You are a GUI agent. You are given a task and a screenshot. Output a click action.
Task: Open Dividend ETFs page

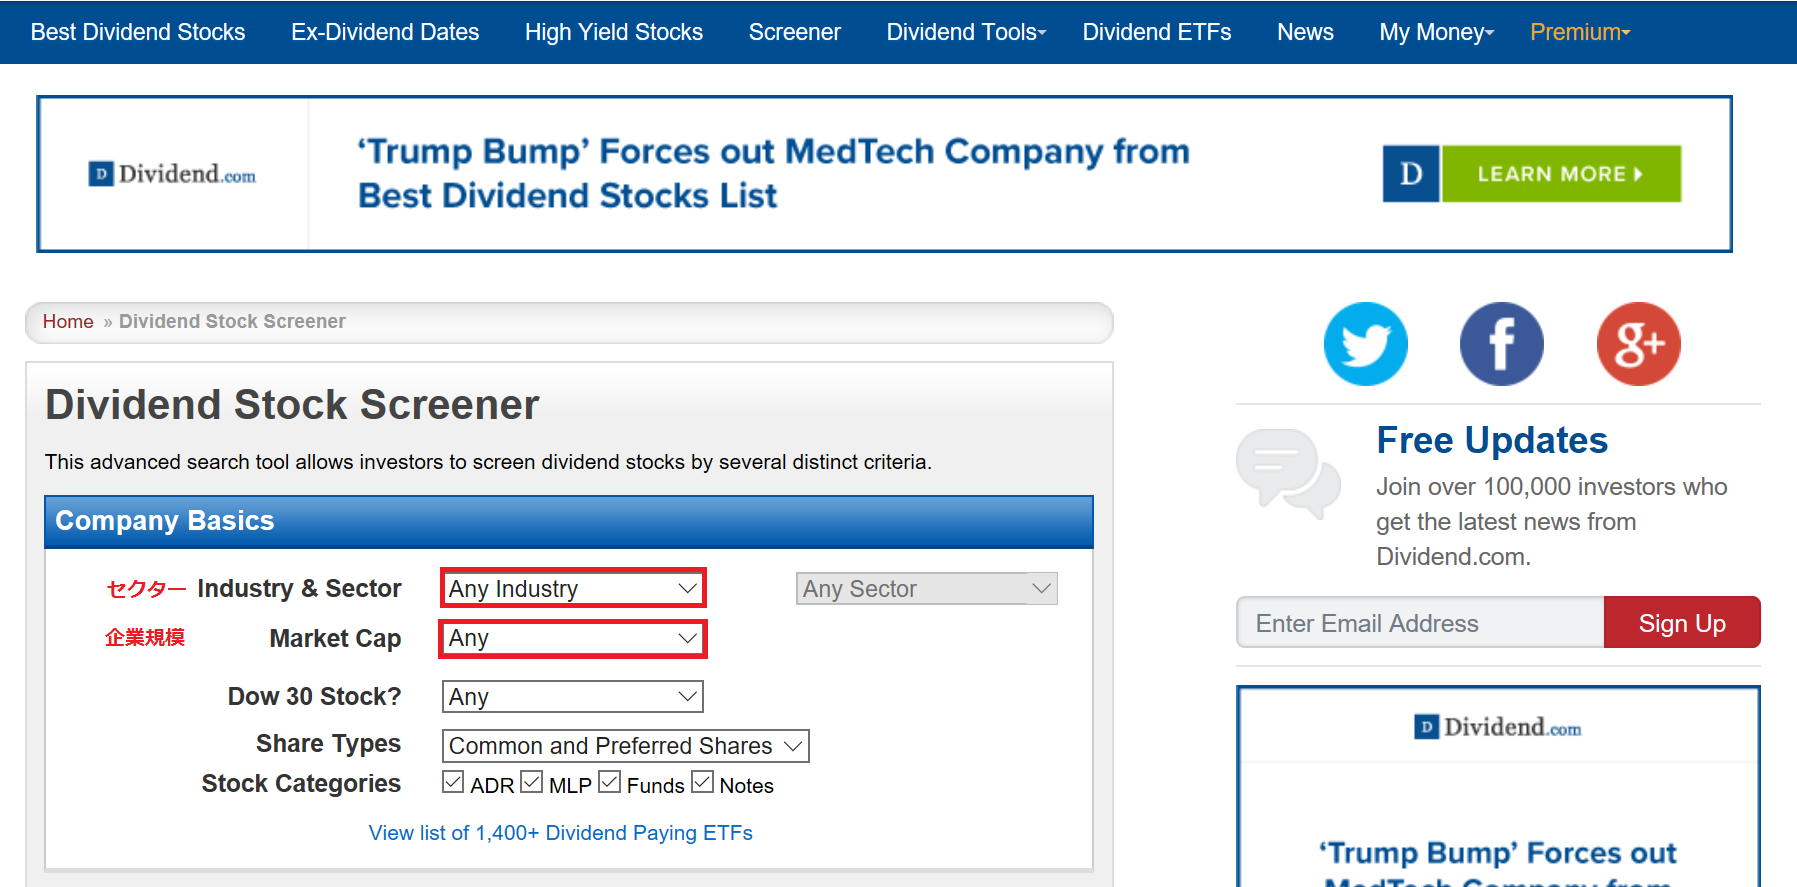click(x=1157, y=32)
